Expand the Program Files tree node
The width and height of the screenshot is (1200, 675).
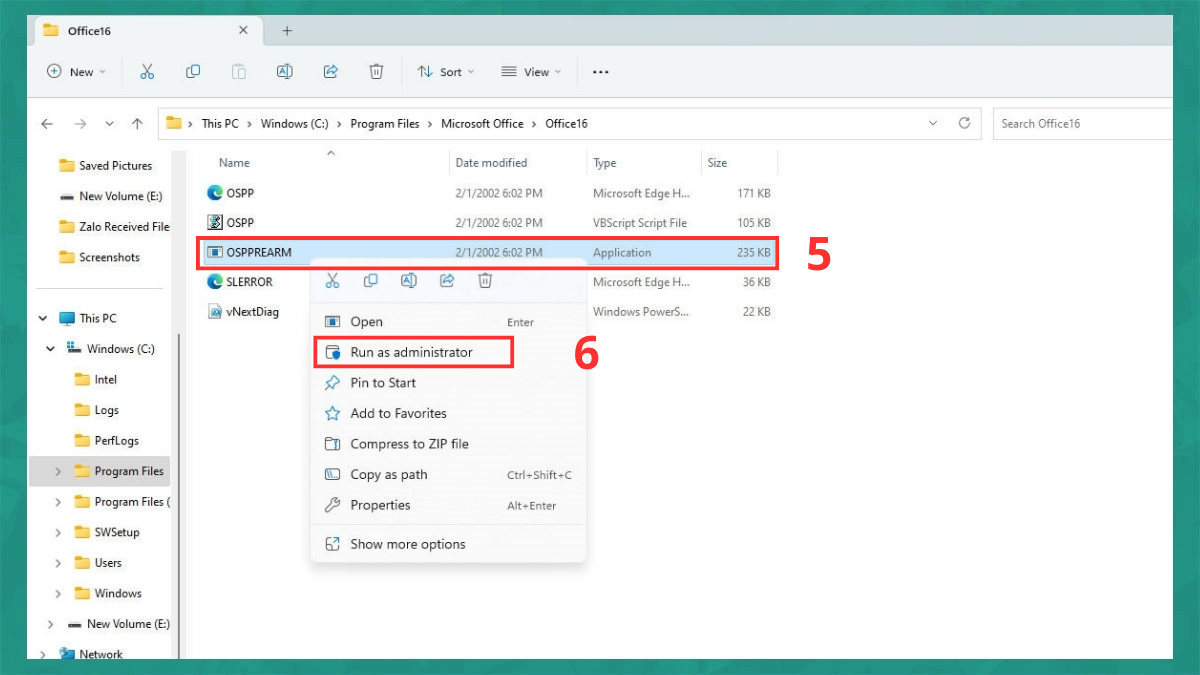[x=58, y=471]
